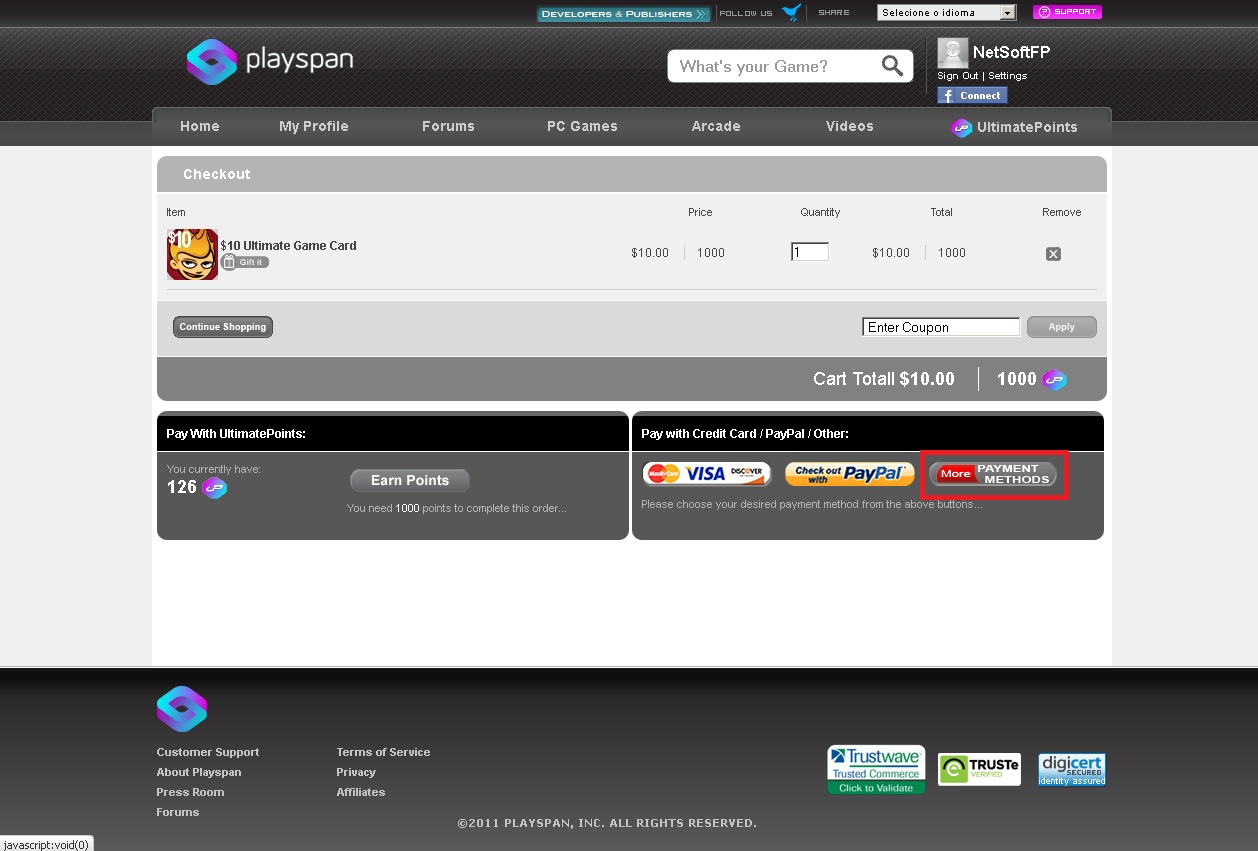1258x851 pixels.
Task: Click the $10 Ultimate Game Card thumbnail
Action: click(192, 254)
